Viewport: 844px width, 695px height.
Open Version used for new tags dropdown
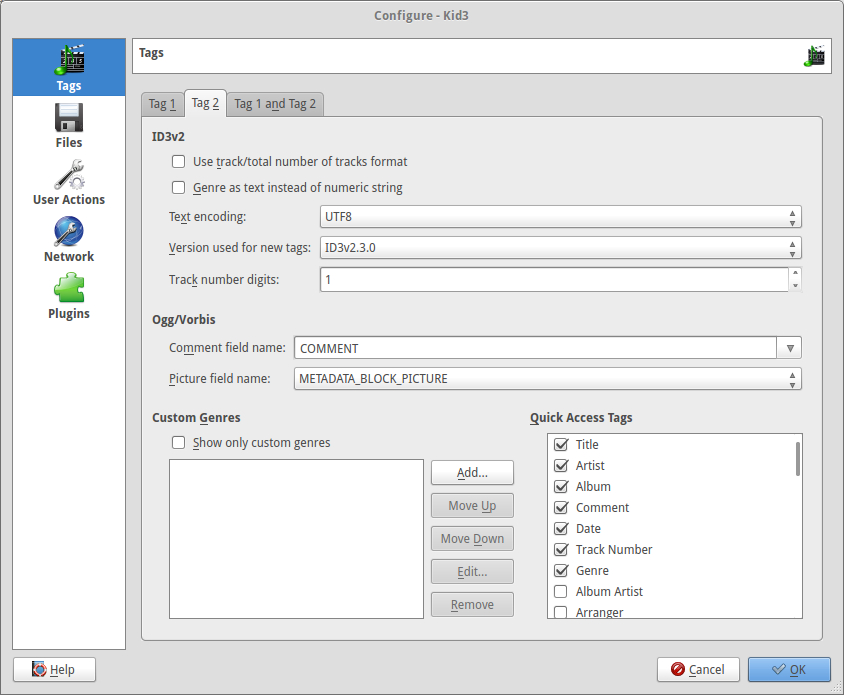pos(560,248)
